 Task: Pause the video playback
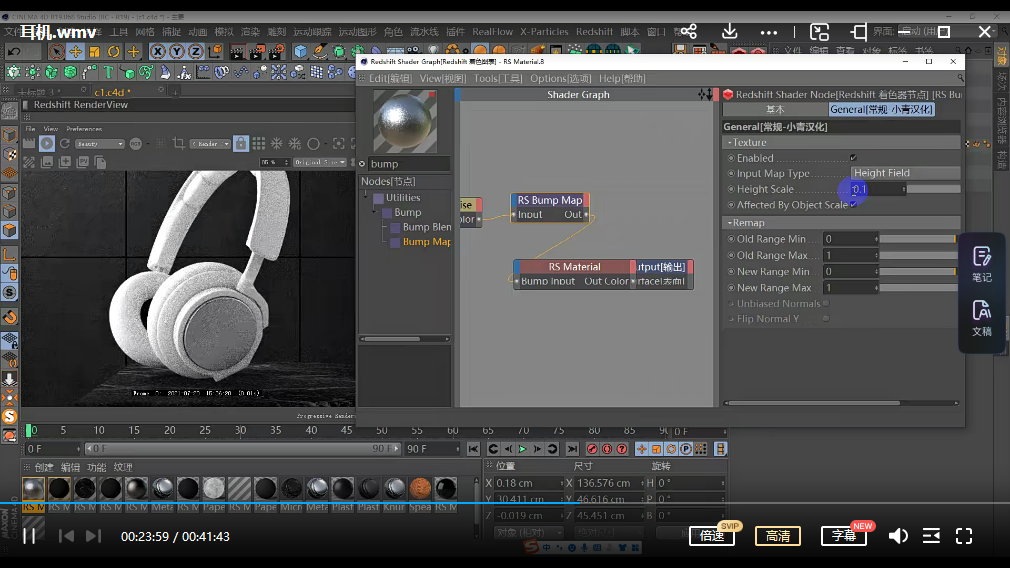[29, 536]
